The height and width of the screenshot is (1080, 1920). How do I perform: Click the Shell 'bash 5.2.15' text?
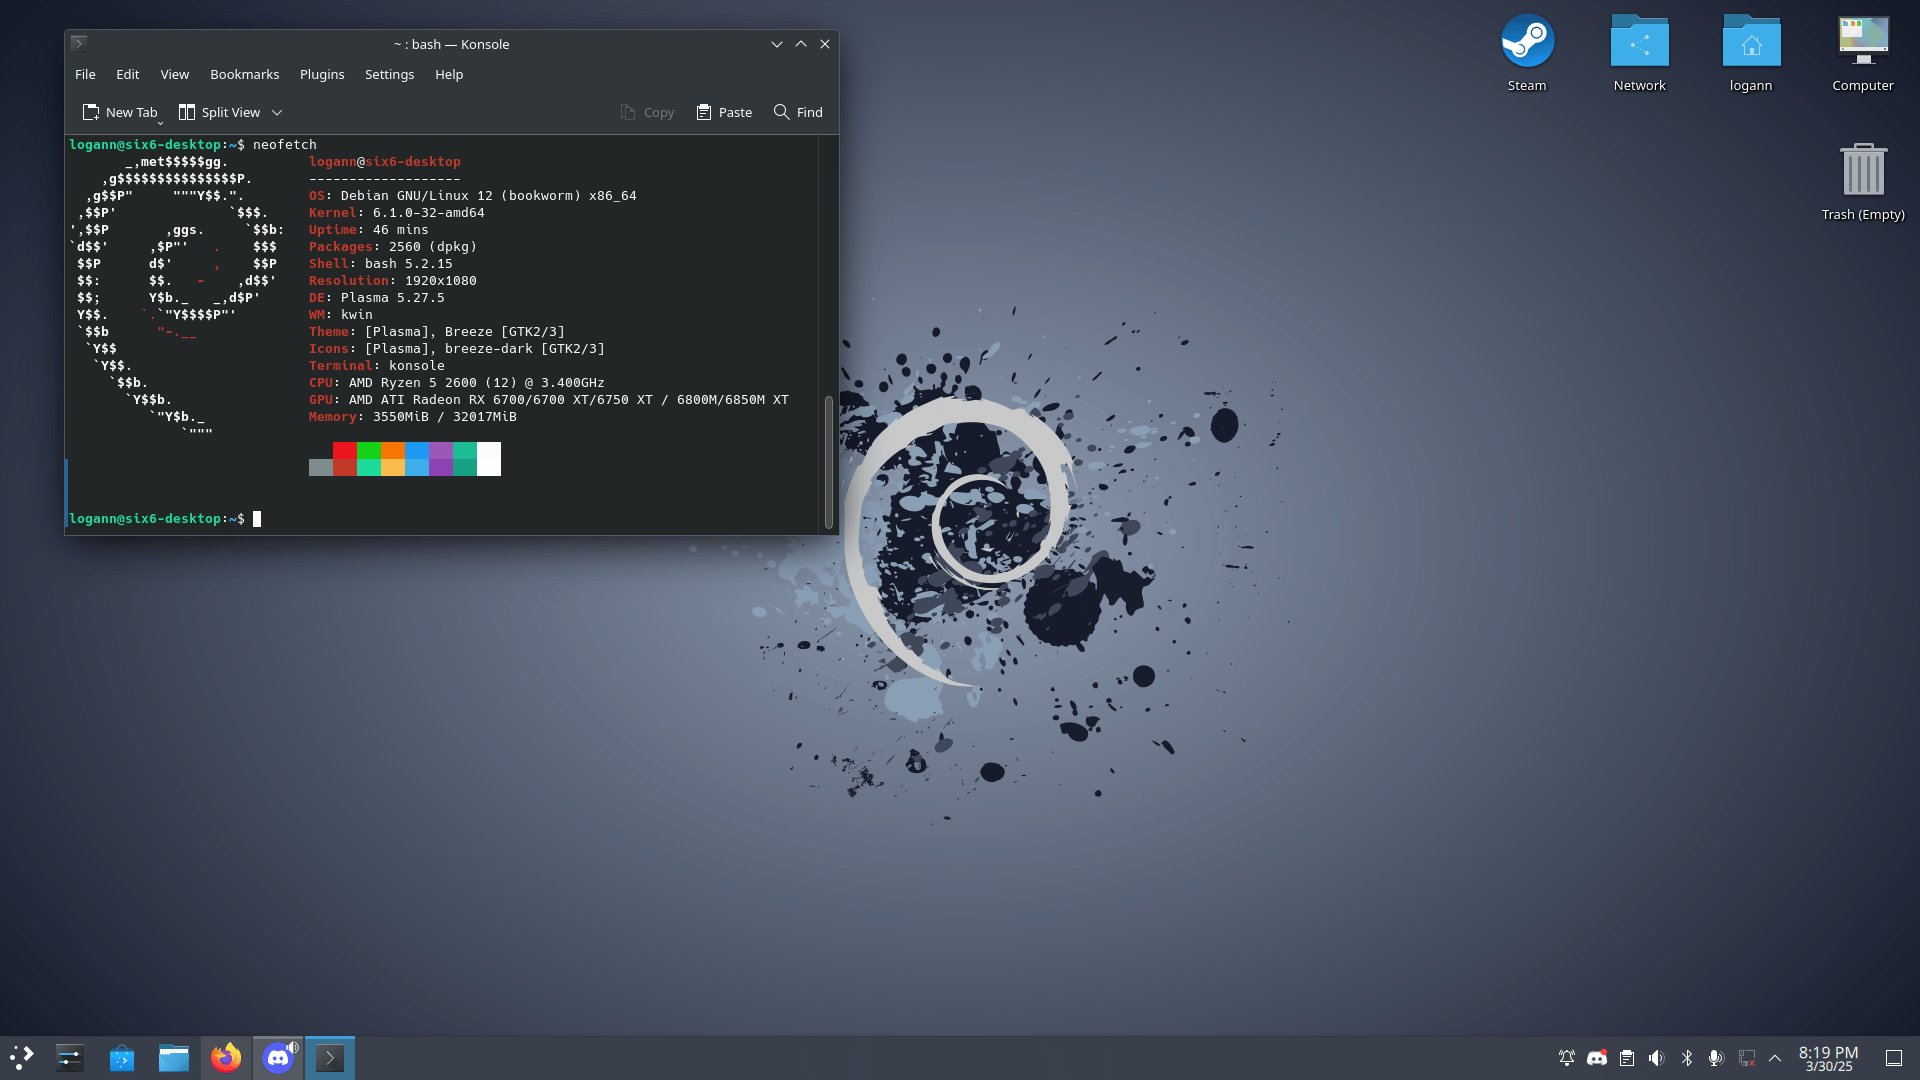(408, 264)
